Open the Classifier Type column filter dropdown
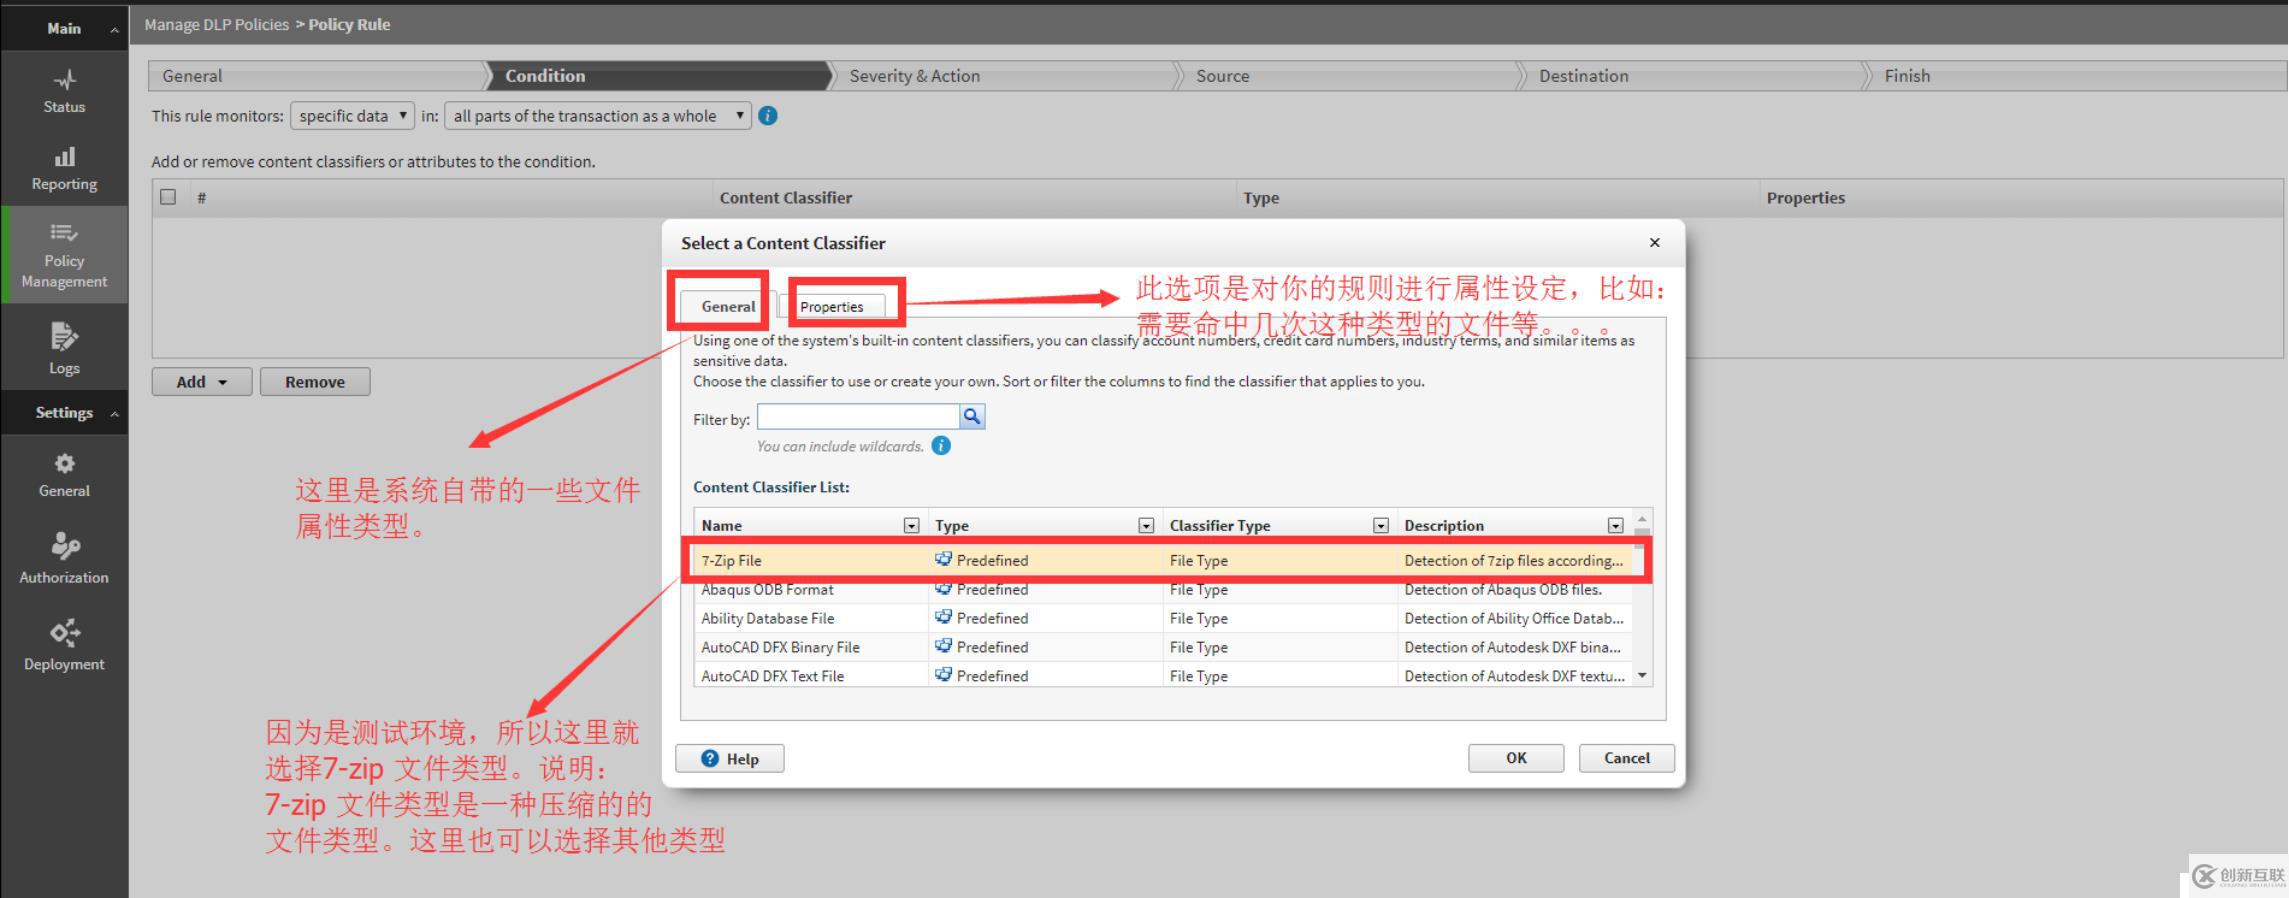Image resolution: width=2289 pixels, height=898 pixels. [x=1381, y=526]
